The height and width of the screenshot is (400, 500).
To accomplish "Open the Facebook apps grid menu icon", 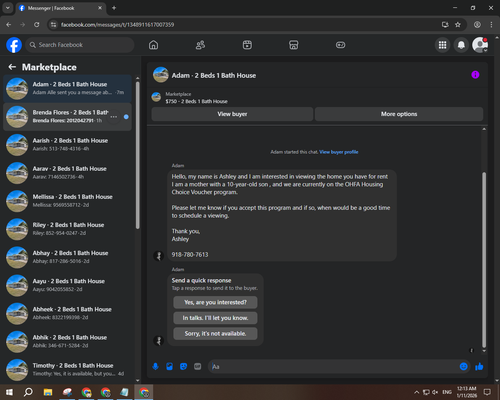I will [442, 45].
